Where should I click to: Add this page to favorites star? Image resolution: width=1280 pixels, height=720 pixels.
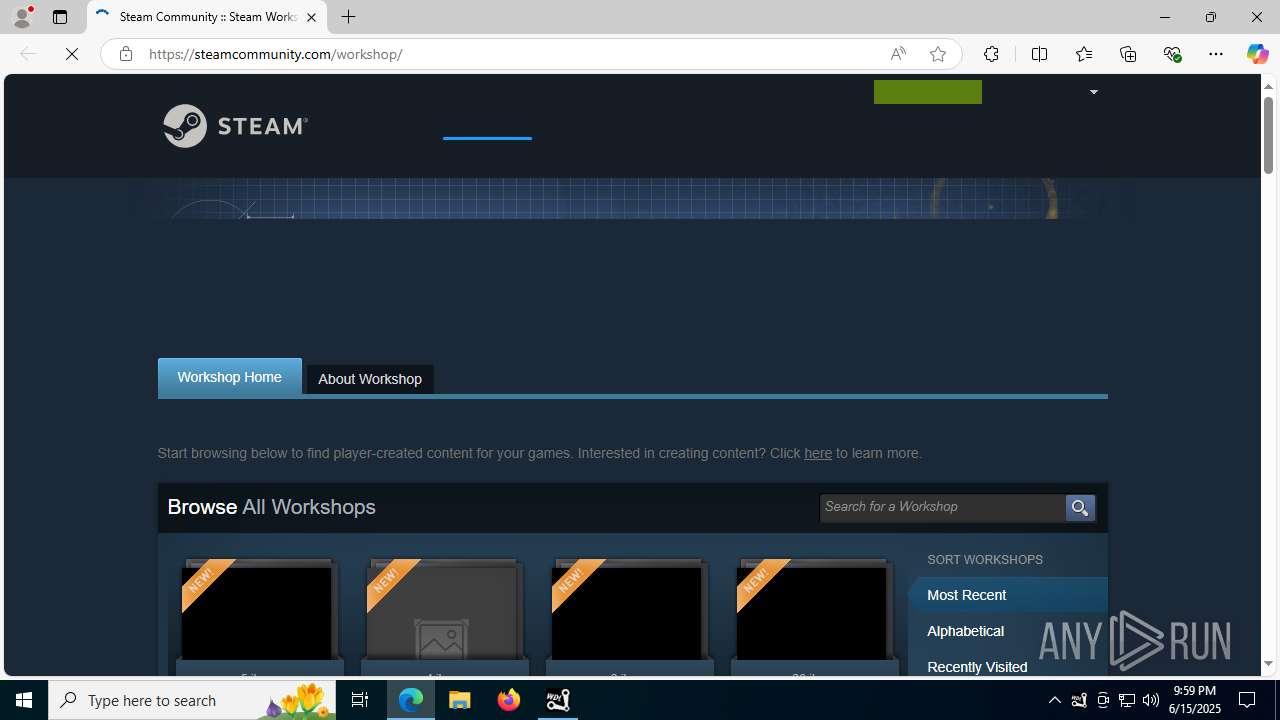click(x=938, y=54)
